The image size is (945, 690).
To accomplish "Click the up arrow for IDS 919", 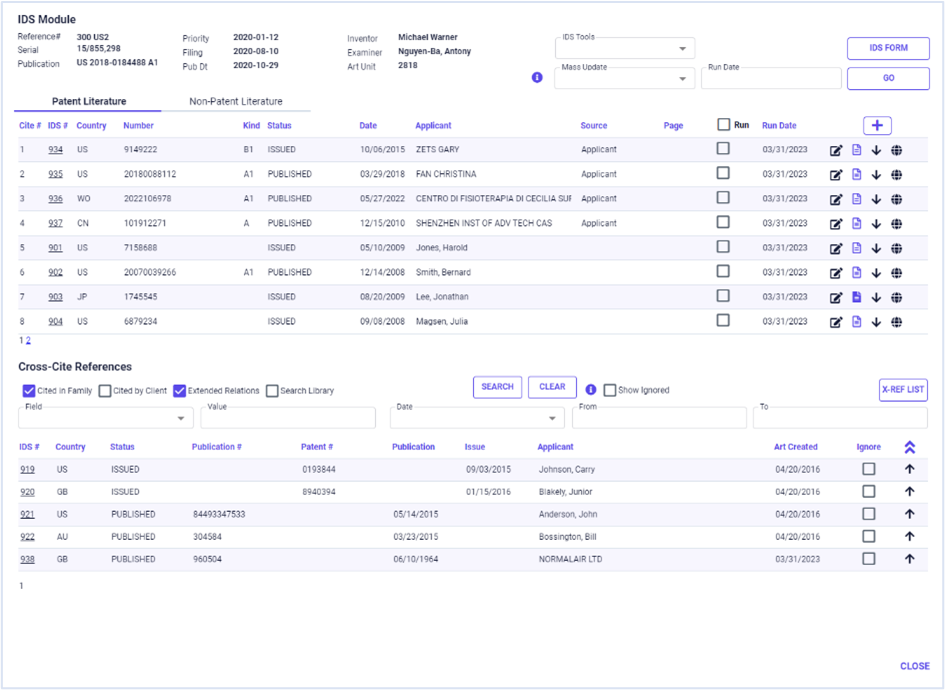I will [909, 469].
